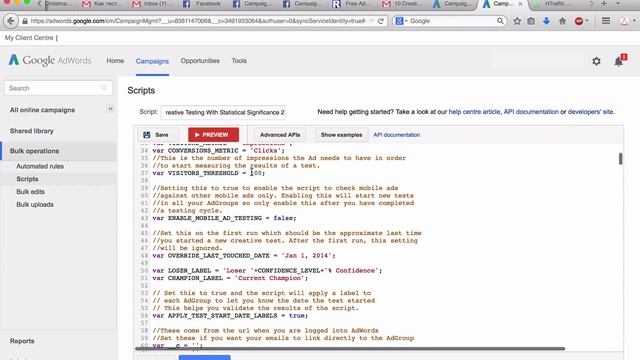Click 'true' value of APPLY_TEST_START_DATE_LABELS
Image resolution: width=640 pixels, height=360 pixels.
(x=297, y=316)
